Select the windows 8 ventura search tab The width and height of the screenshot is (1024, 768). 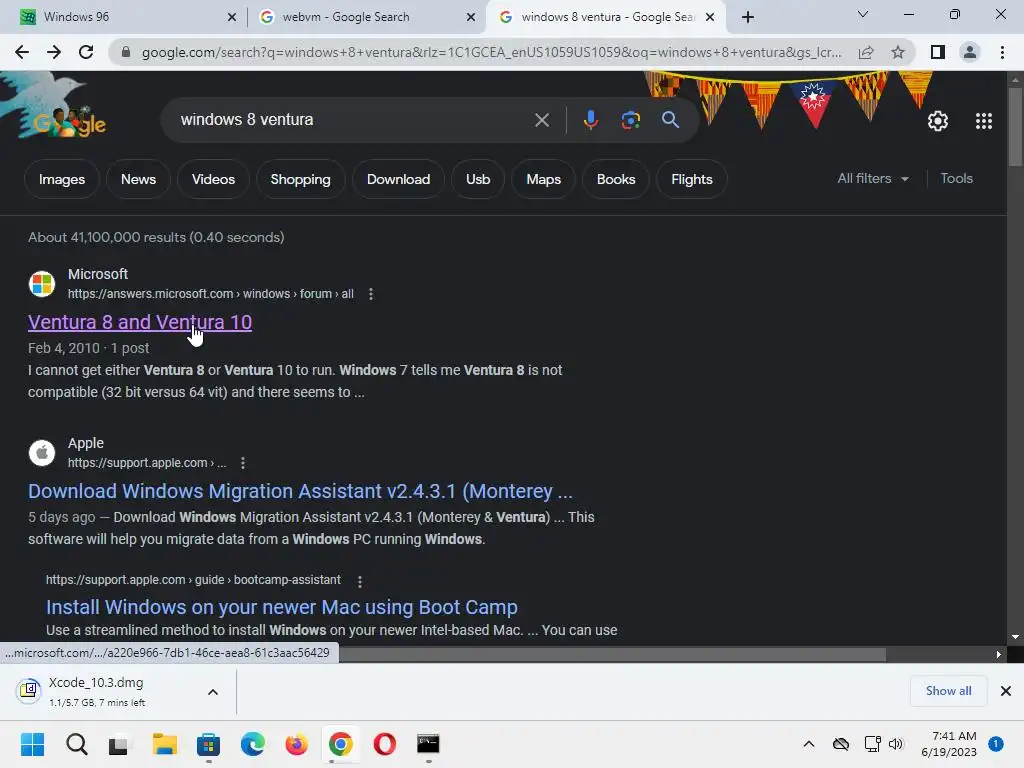[x=607, y=17]
